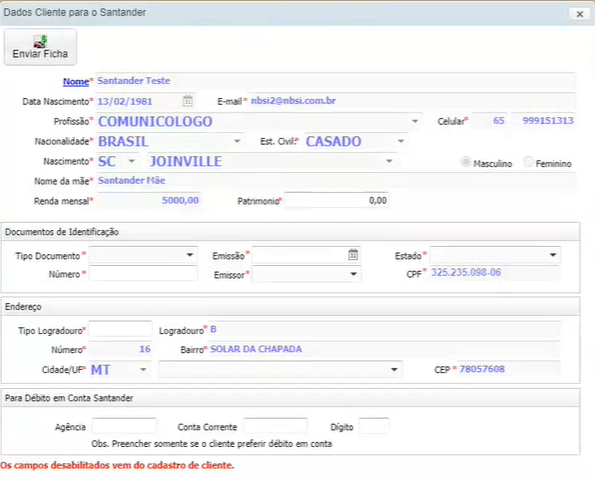
Task: Click the Nome da mãe field
Action: 335,181
